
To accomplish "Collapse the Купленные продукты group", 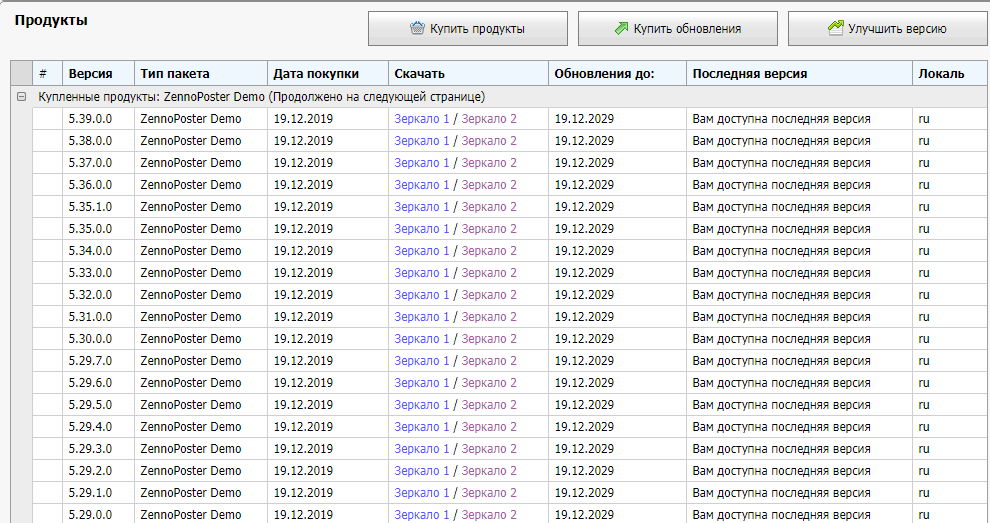I will coord(21,97).
